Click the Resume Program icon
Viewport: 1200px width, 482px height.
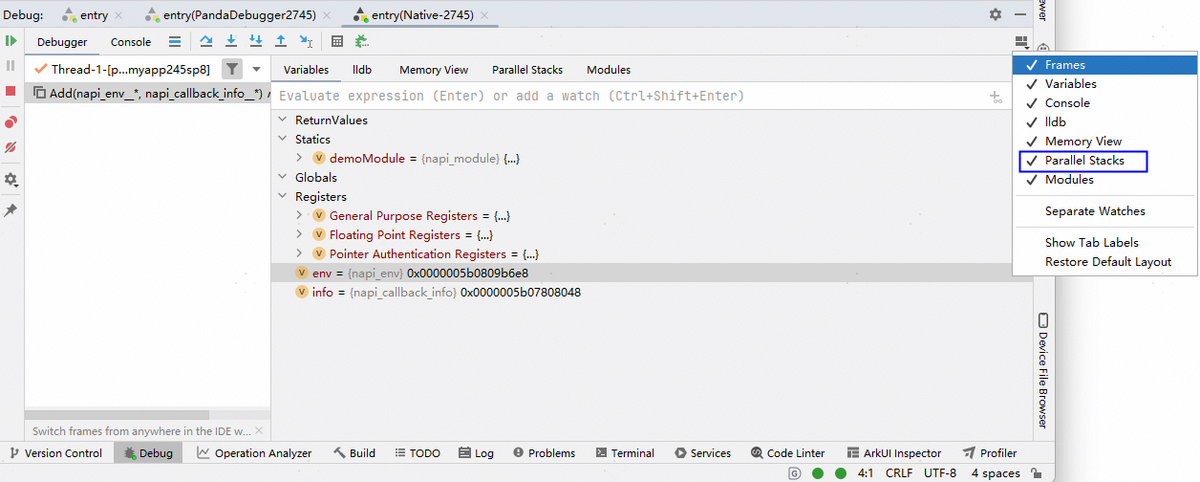(11, 41)
